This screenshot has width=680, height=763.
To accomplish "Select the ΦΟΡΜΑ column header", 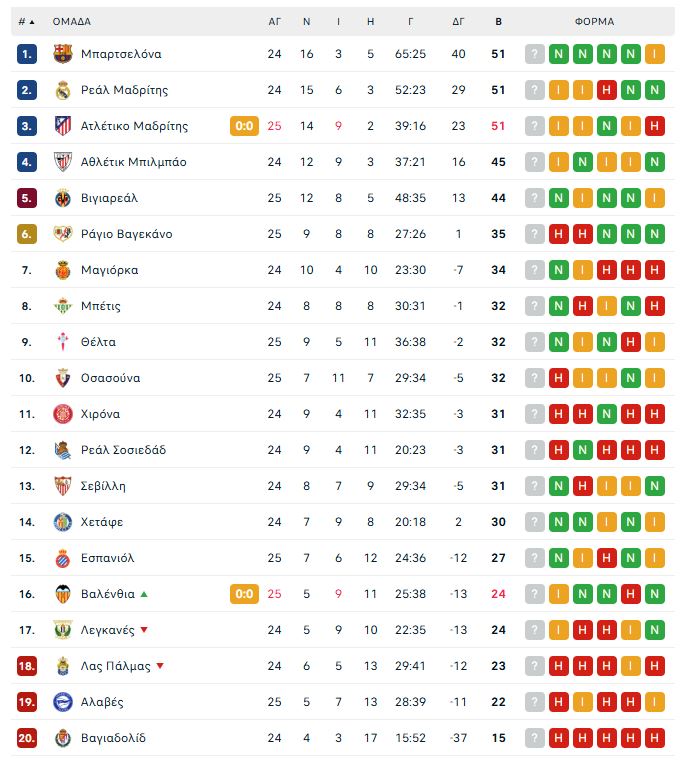I will [594, 22].
